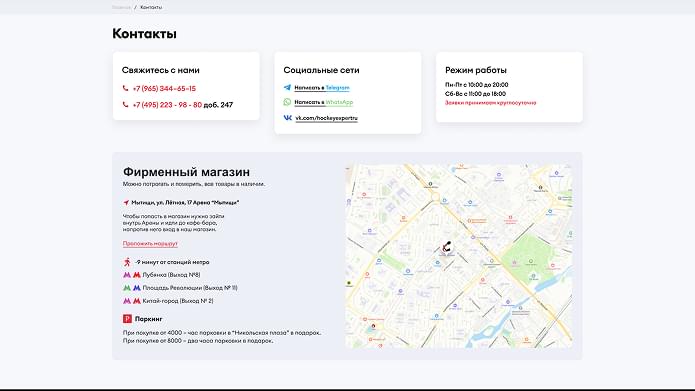Viewport: 695px width, 391px height.
Task: Click the WhatsApp icon
Action: click(287, 102)
